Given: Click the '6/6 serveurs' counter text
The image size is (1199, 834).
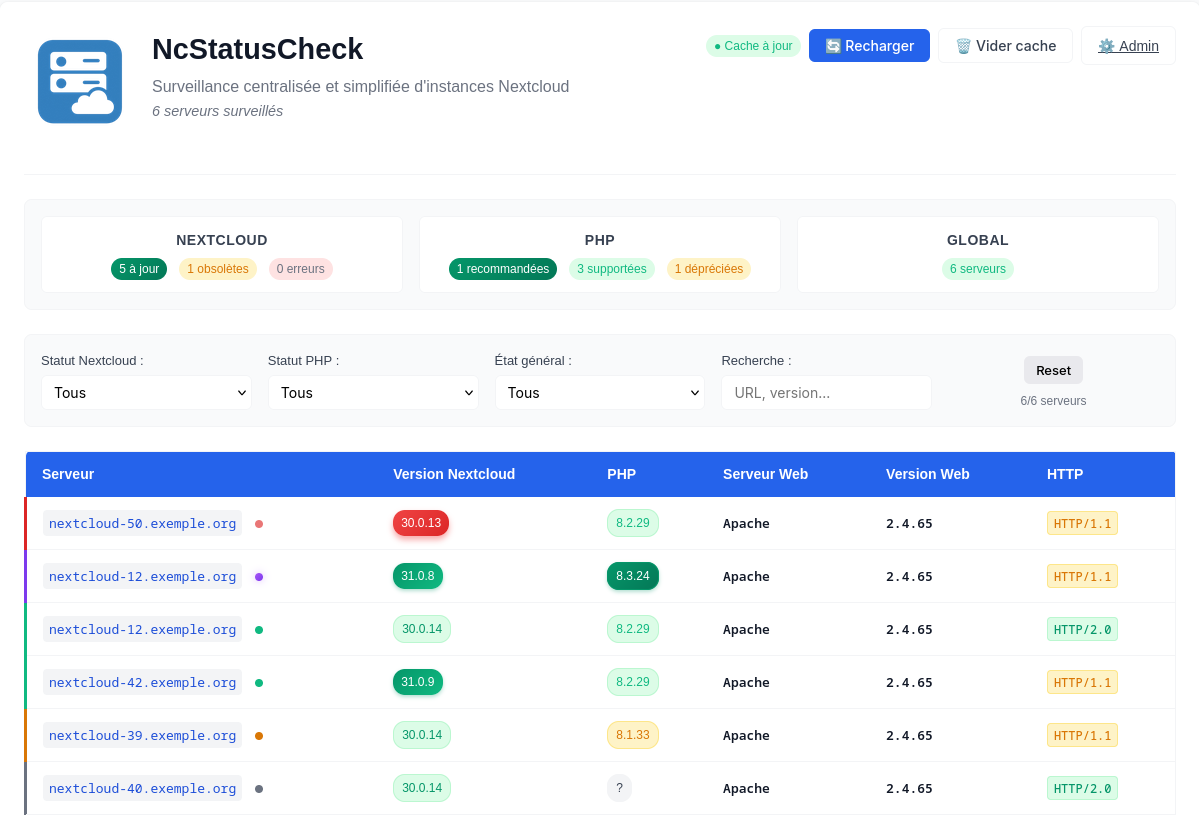Looking at the screenshot, I should 1053,401.
